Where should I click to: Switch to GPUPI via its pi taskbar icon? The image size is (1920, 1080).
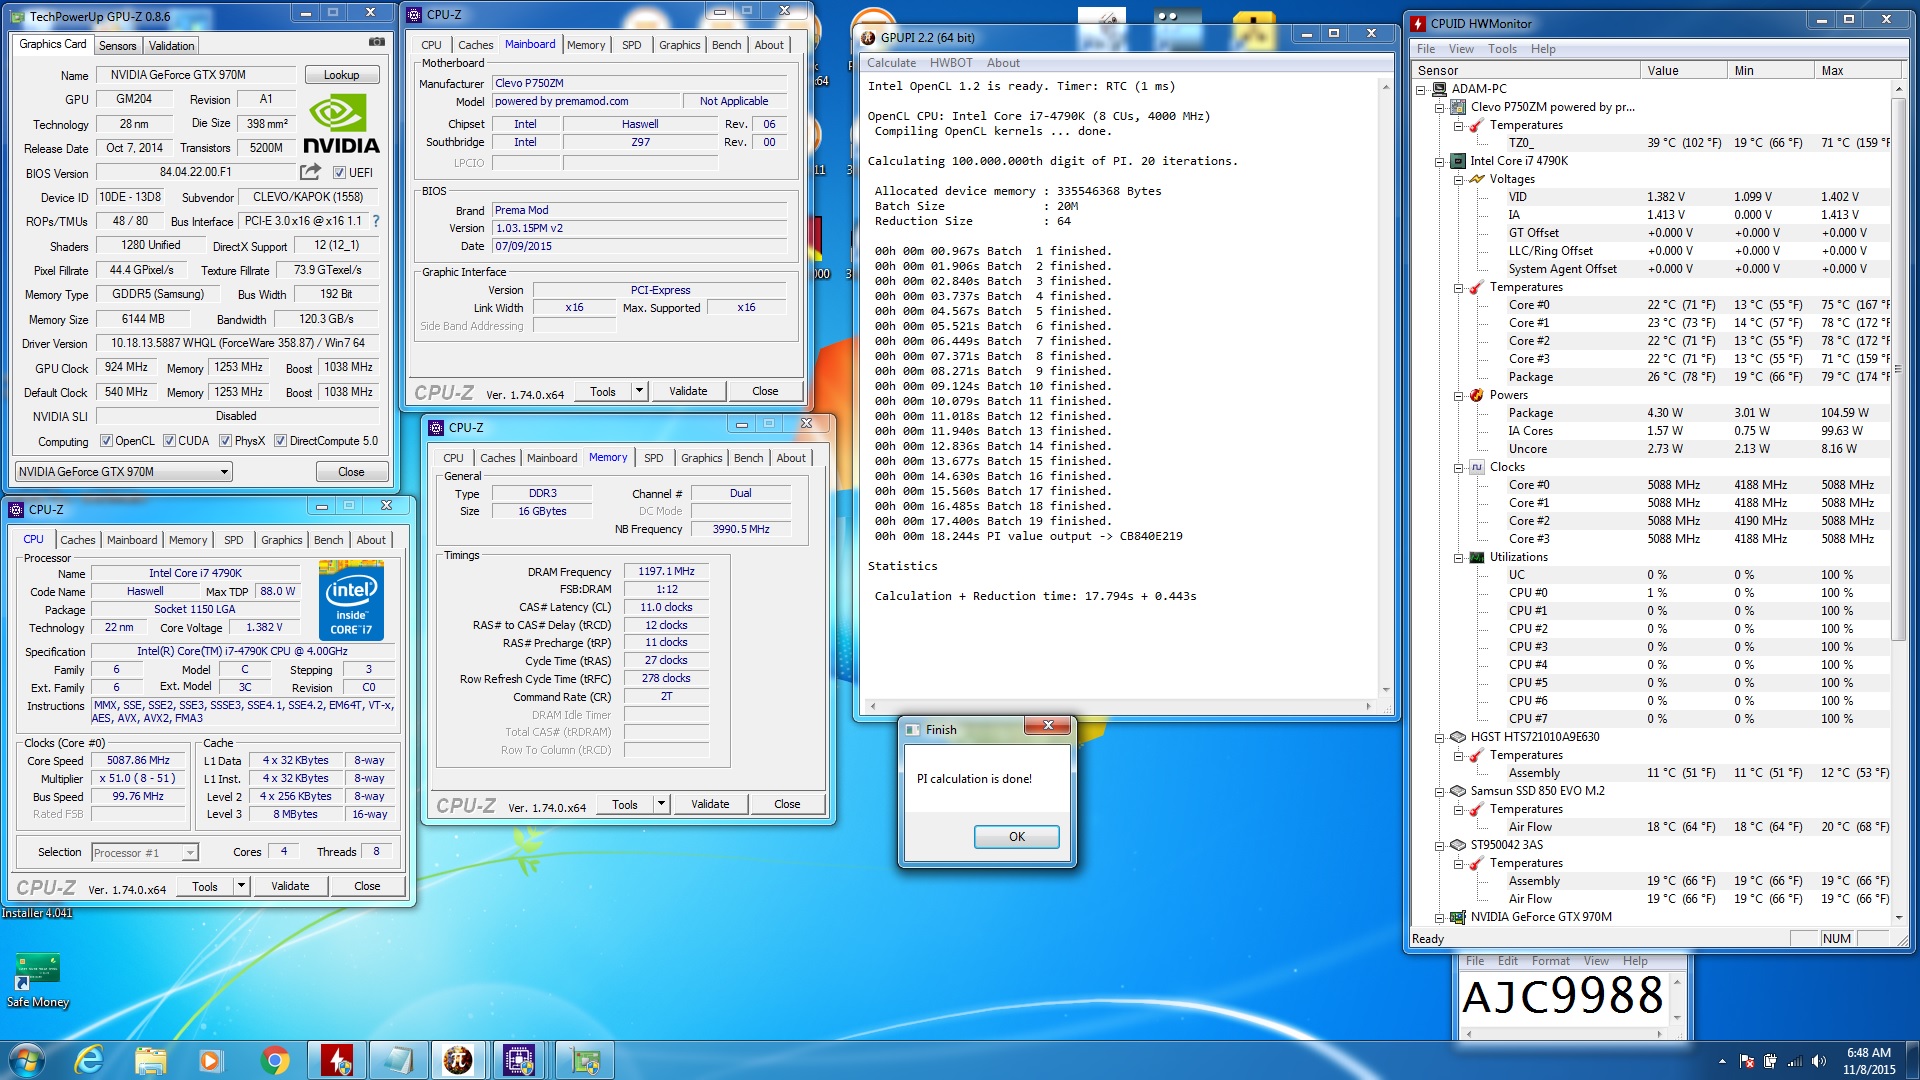(x=458, y=1060)
